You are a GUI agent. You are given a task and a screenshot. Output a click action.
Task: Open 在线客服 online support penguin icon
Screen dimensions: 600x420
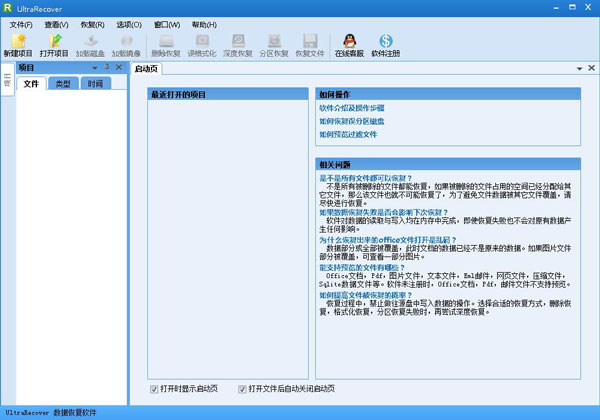(347, 41)
